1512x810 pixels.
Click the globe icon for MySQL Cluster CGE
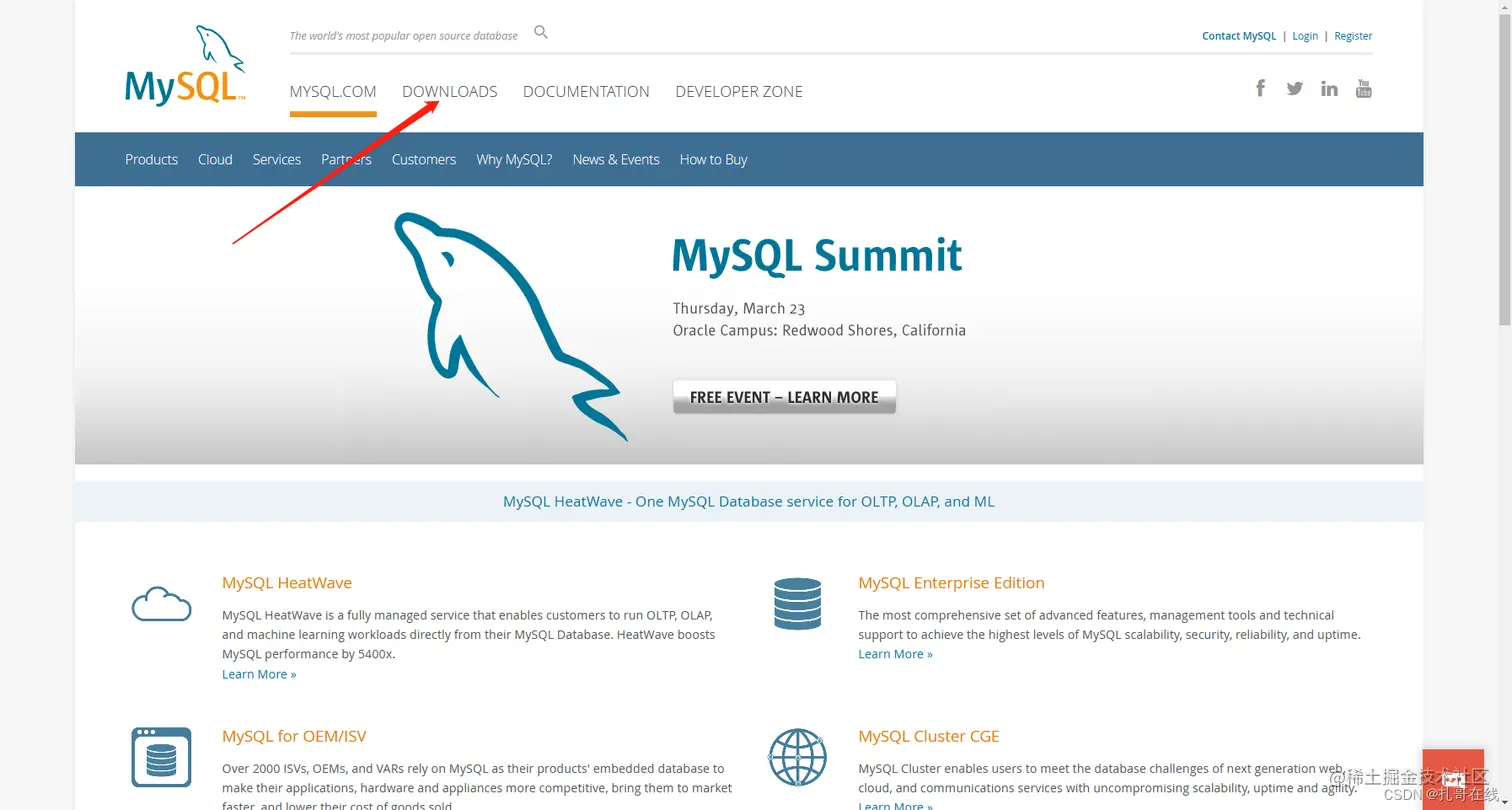click(797, 757)
